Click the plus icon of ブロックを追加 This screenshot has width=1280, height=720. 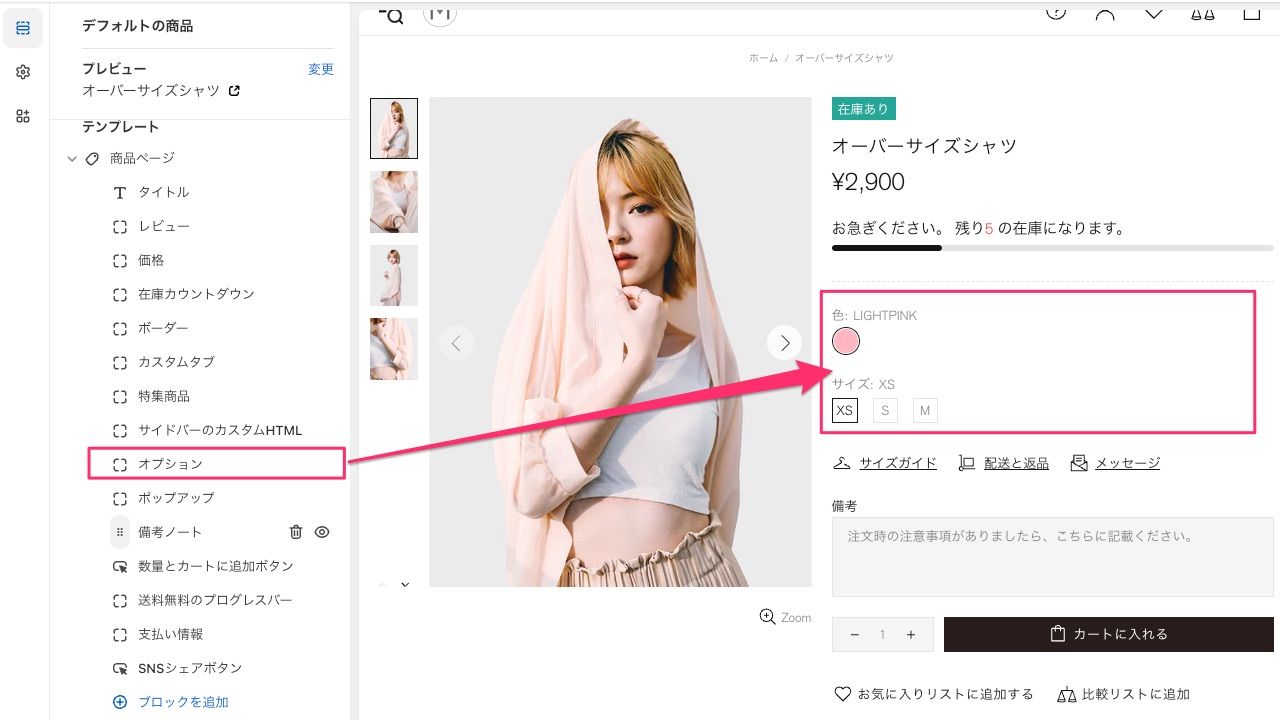coord(120,702)
